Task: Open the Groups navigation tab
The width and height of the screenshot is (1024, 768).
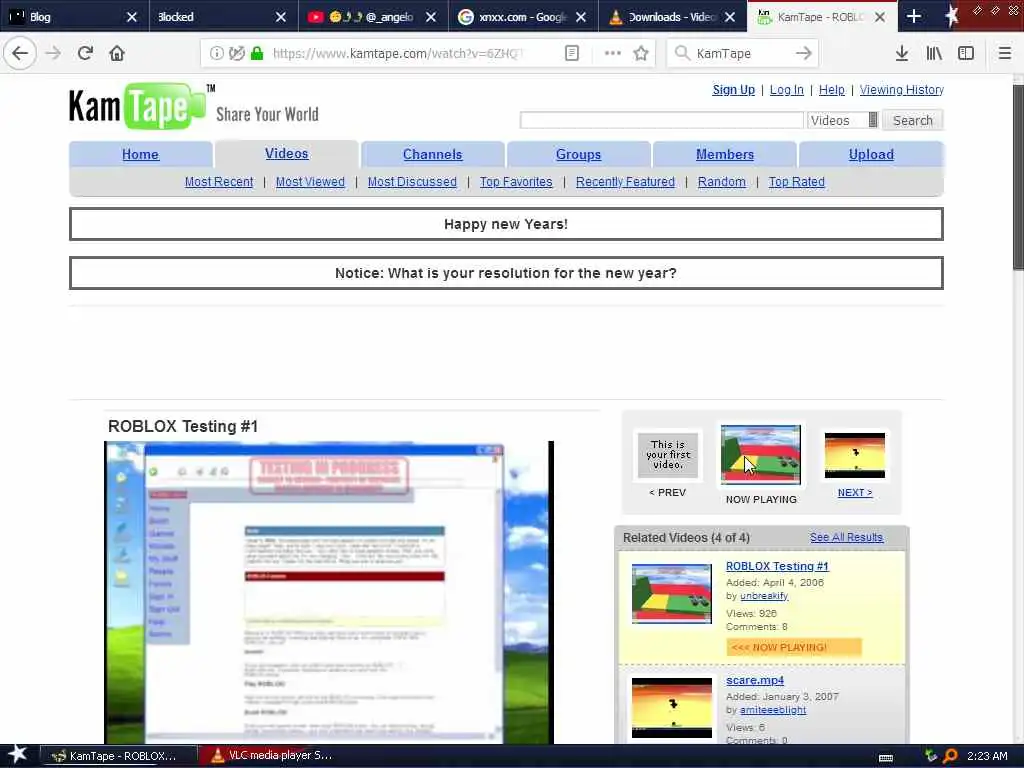Action: 579,155
